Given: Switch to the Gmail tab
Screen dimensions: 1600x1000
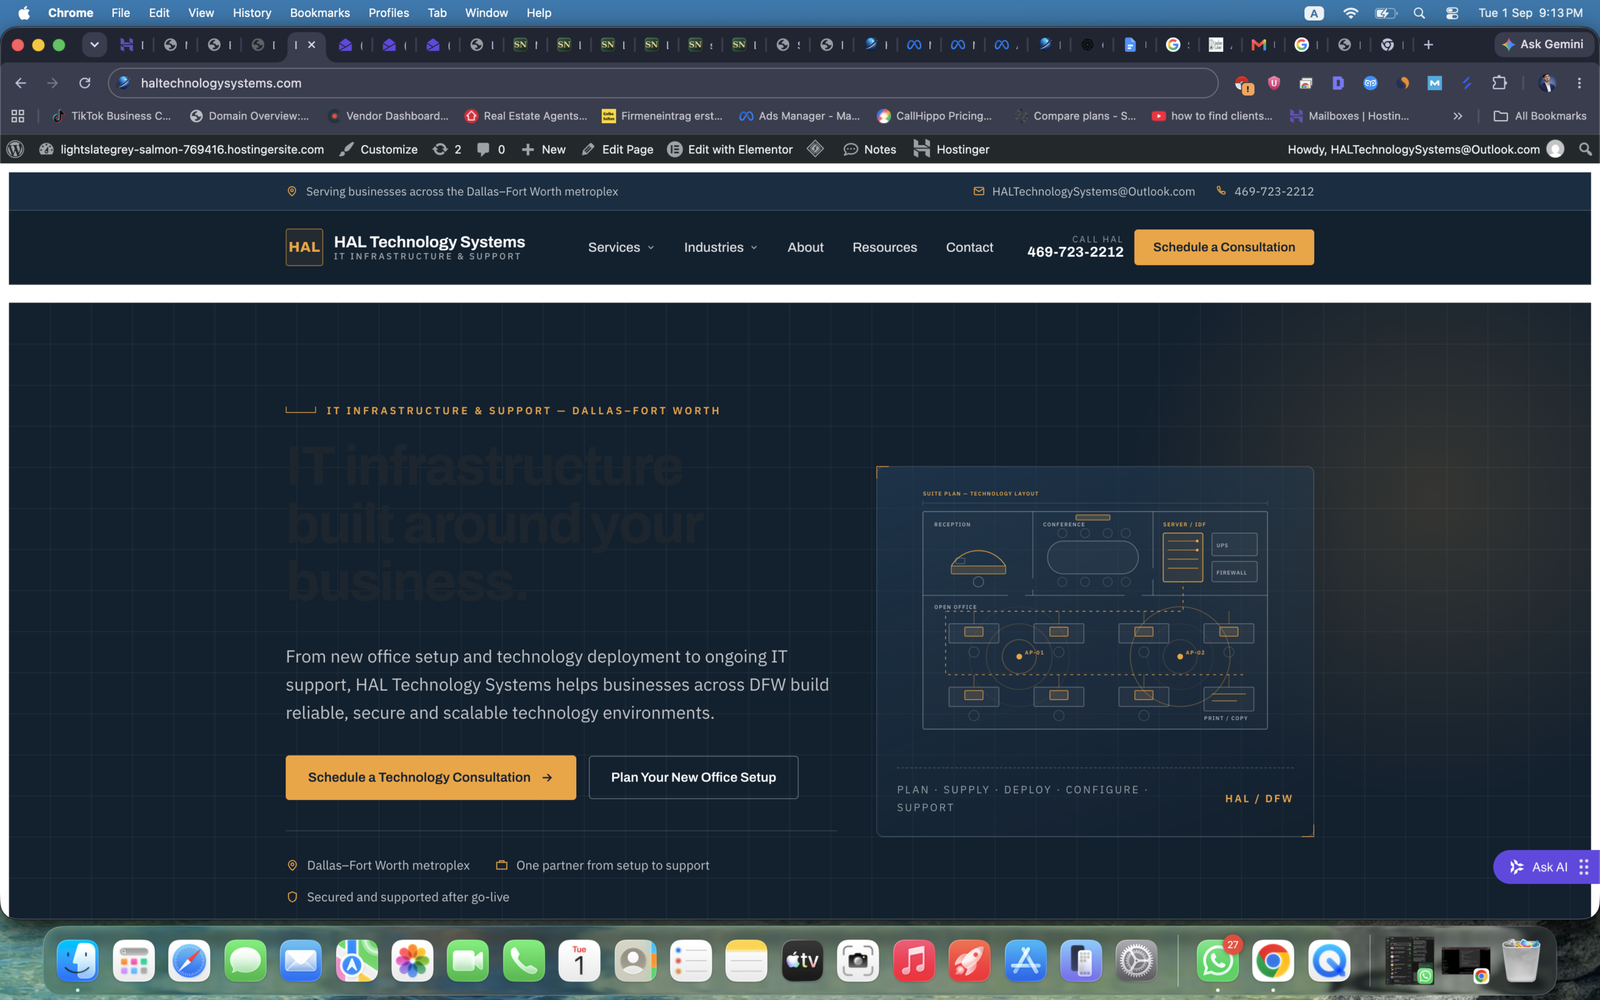Looking at the screenshot, I should 1258,44.
